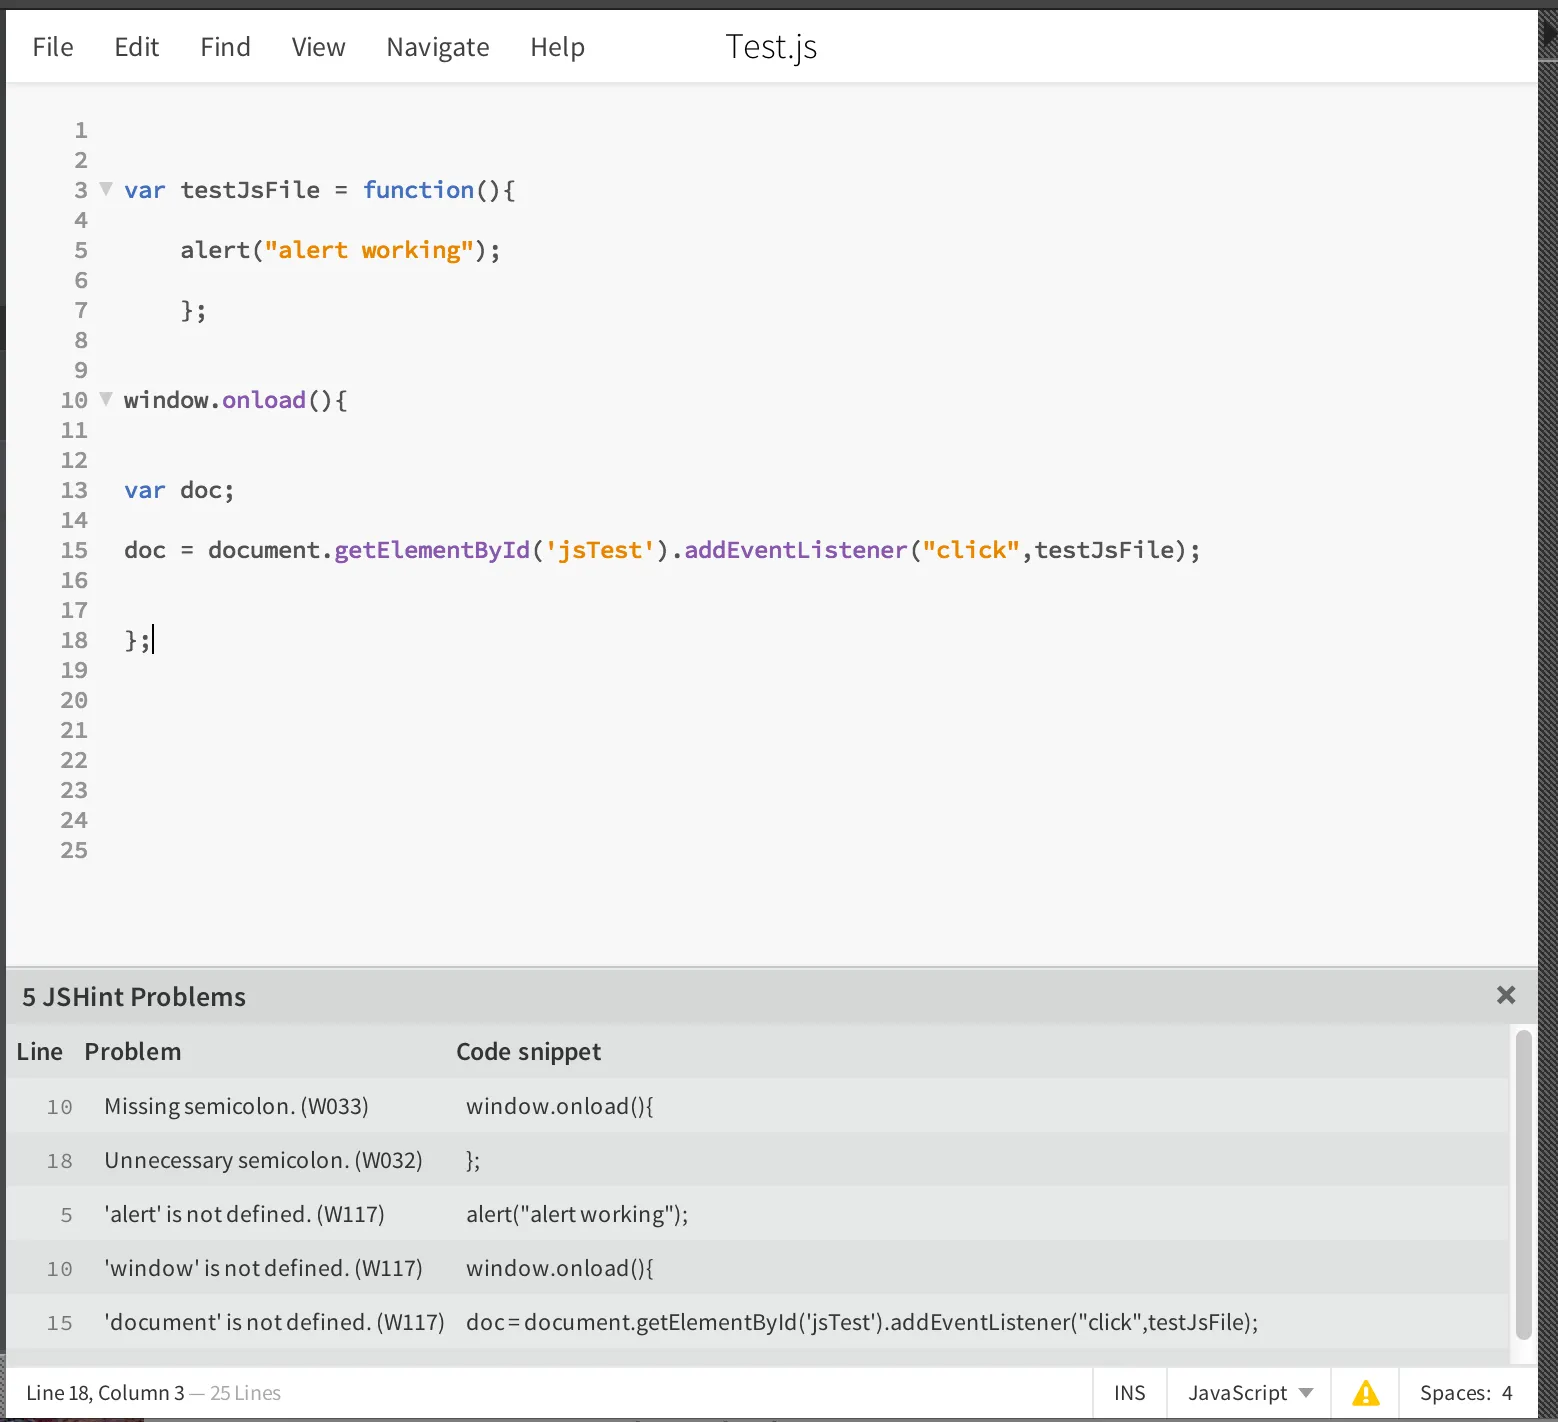Collapse the window.onload block fold arrow
Screen dimensions: 1558x1422
[106, 399]
